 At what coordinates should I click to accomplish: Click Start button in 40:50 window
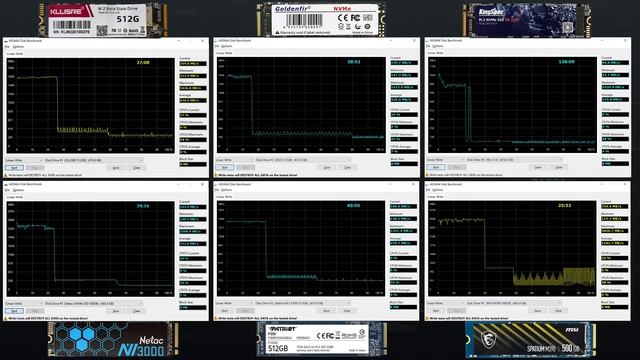pyautogui.click(x=224, y=311)
